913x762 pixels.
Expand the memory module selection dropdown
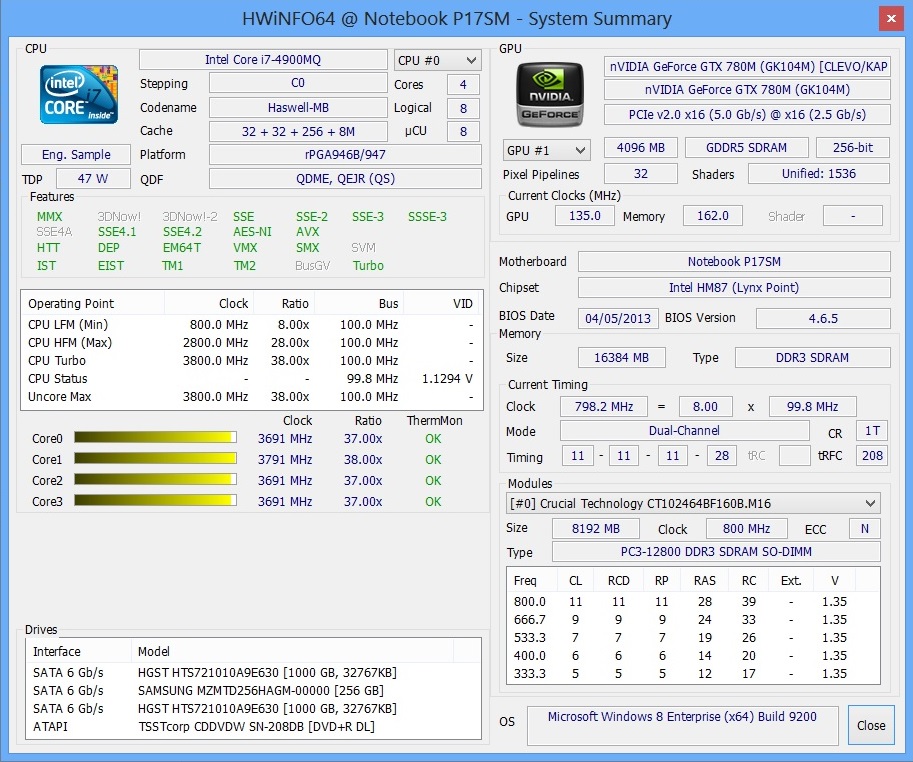pos(693,503)
